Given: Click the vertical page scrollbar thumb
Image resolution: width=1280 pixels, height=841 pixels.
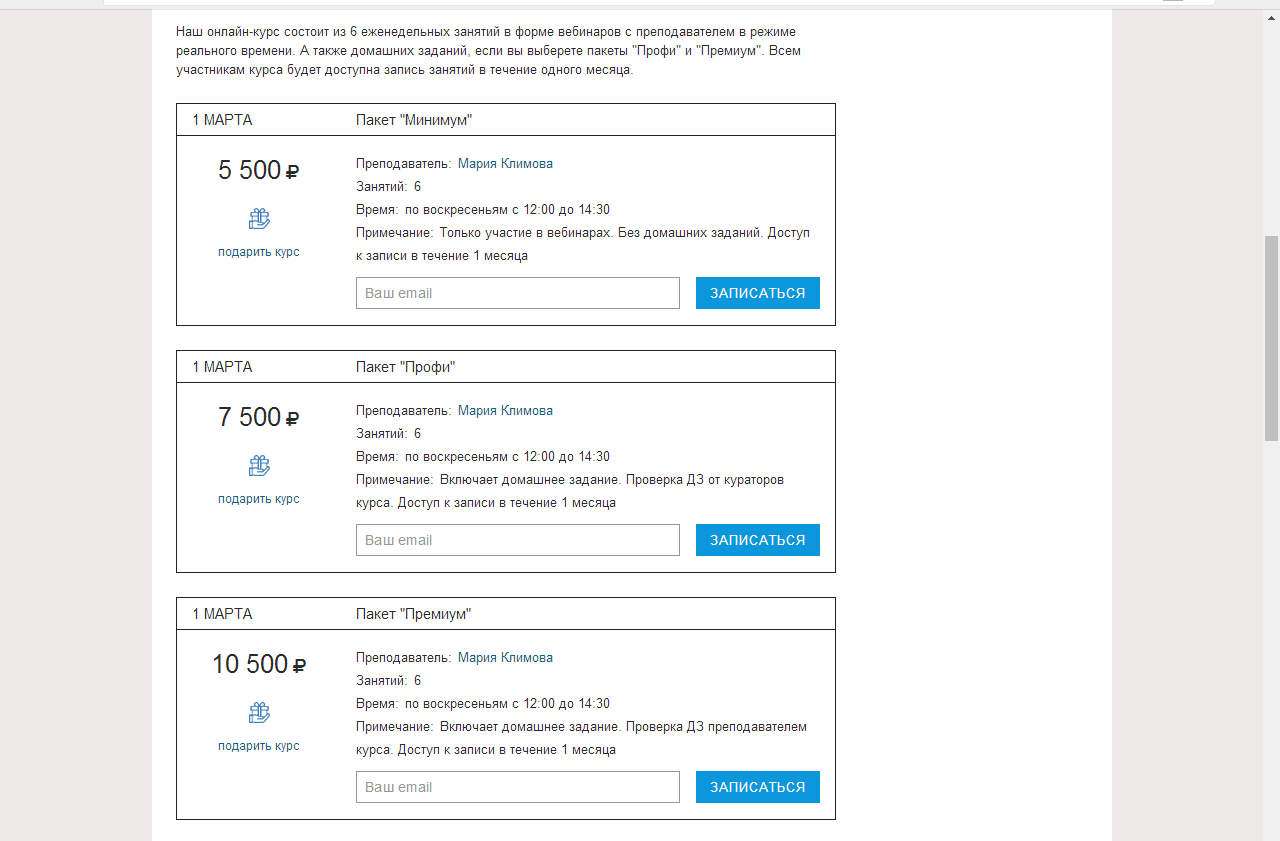Looking at the screenshot, I should pyautogui.click(x=1271, y=338).
